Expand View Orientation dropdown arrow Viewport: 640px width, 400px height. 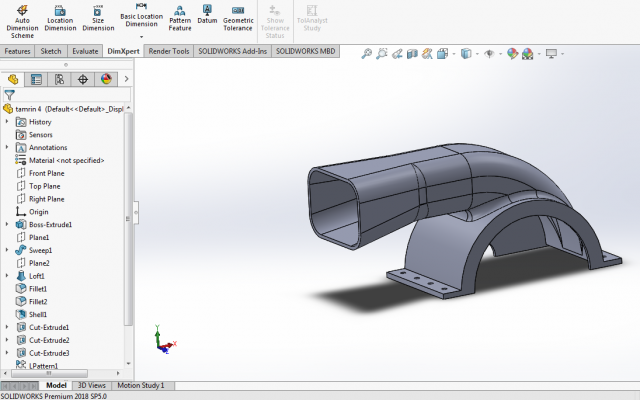[454, 54]
